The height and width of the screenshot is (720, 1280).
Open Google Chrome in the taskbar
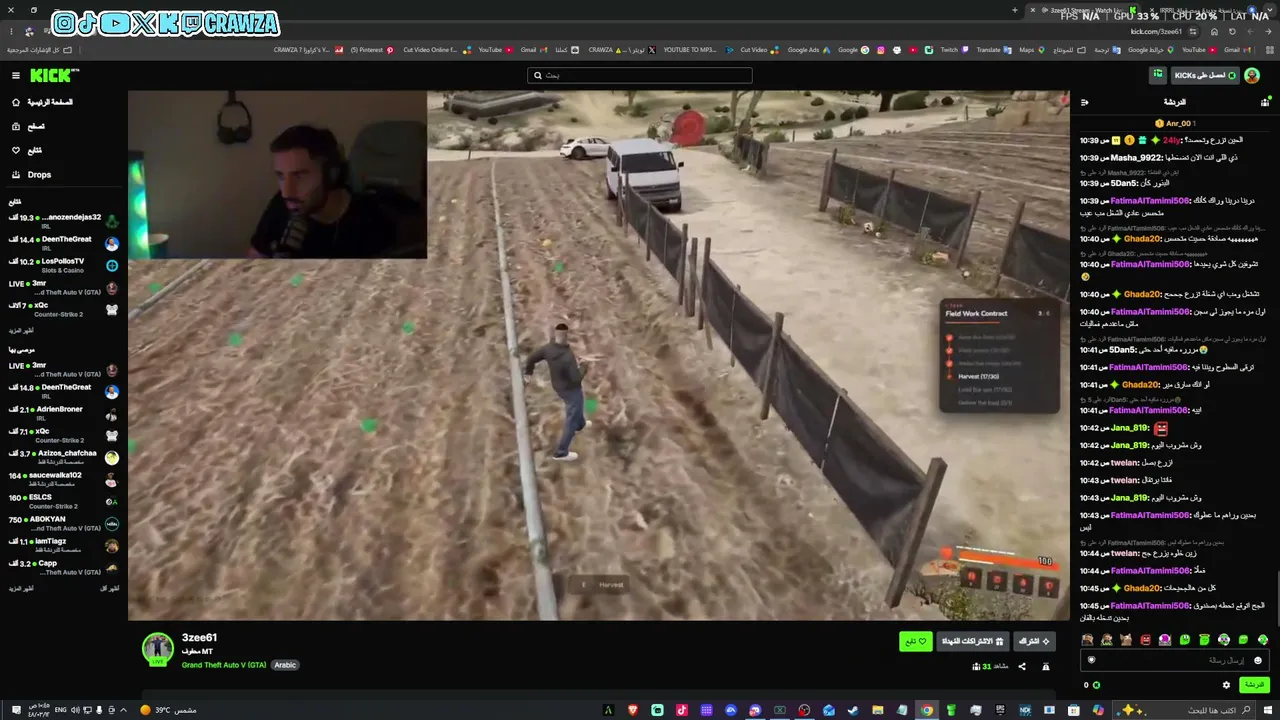click(927, 710)
